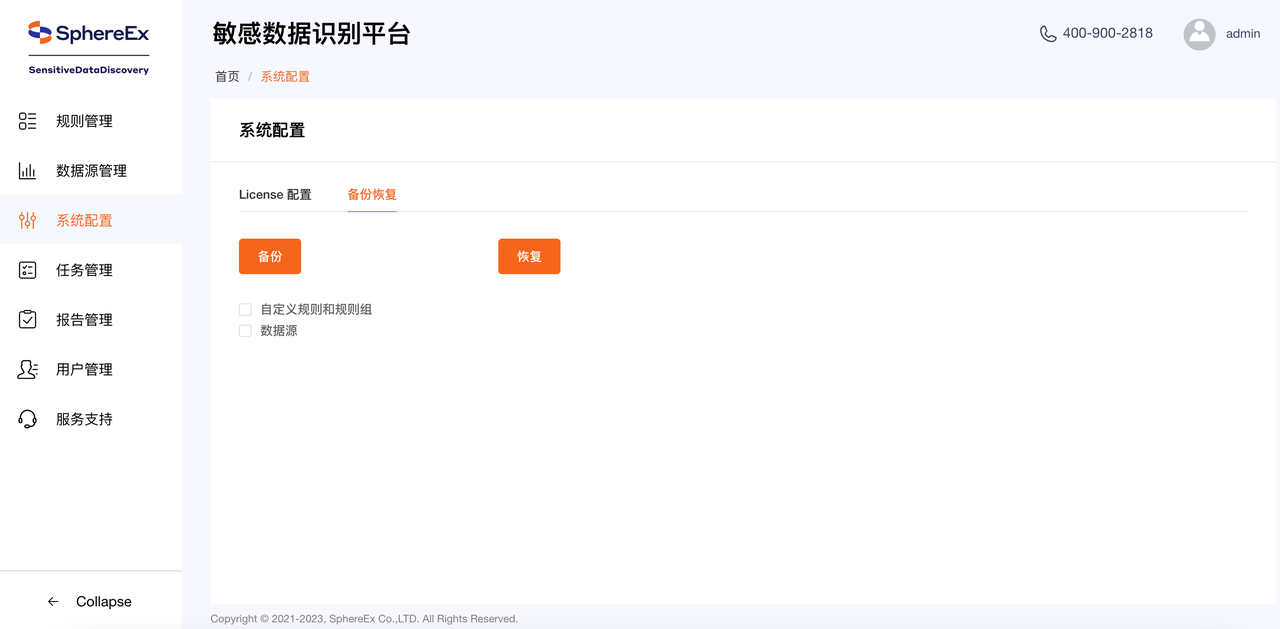Check the 自定义规则和规则组 checkbox
Image resolution: width=1280 pixels, height=629 pixels.
click(245, 309)
